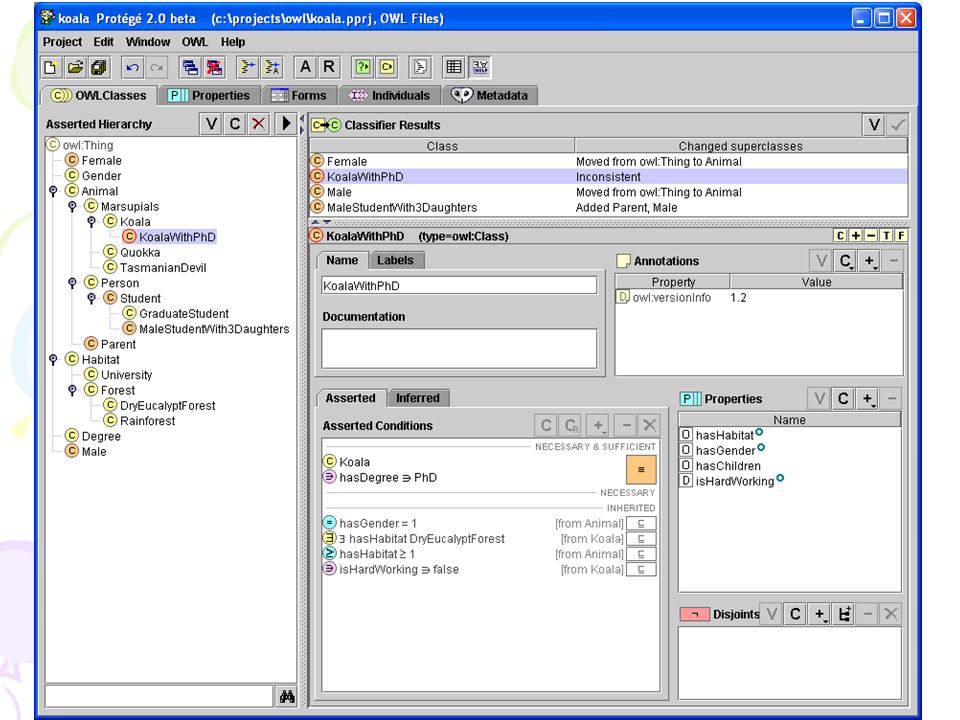Click the View class 'V' button in Asserted Hierarchy

click(211, 124)
